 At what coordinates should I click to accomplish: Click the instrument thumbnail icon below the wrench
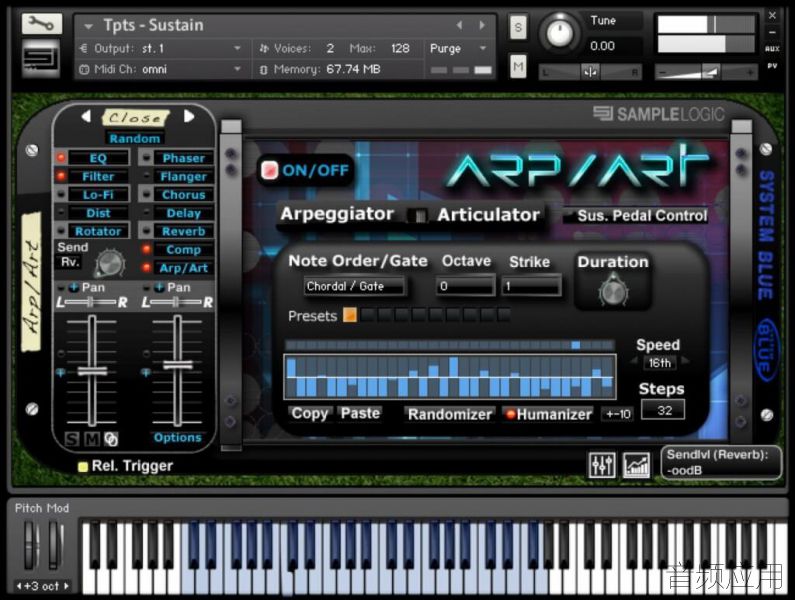click(41, 58)
